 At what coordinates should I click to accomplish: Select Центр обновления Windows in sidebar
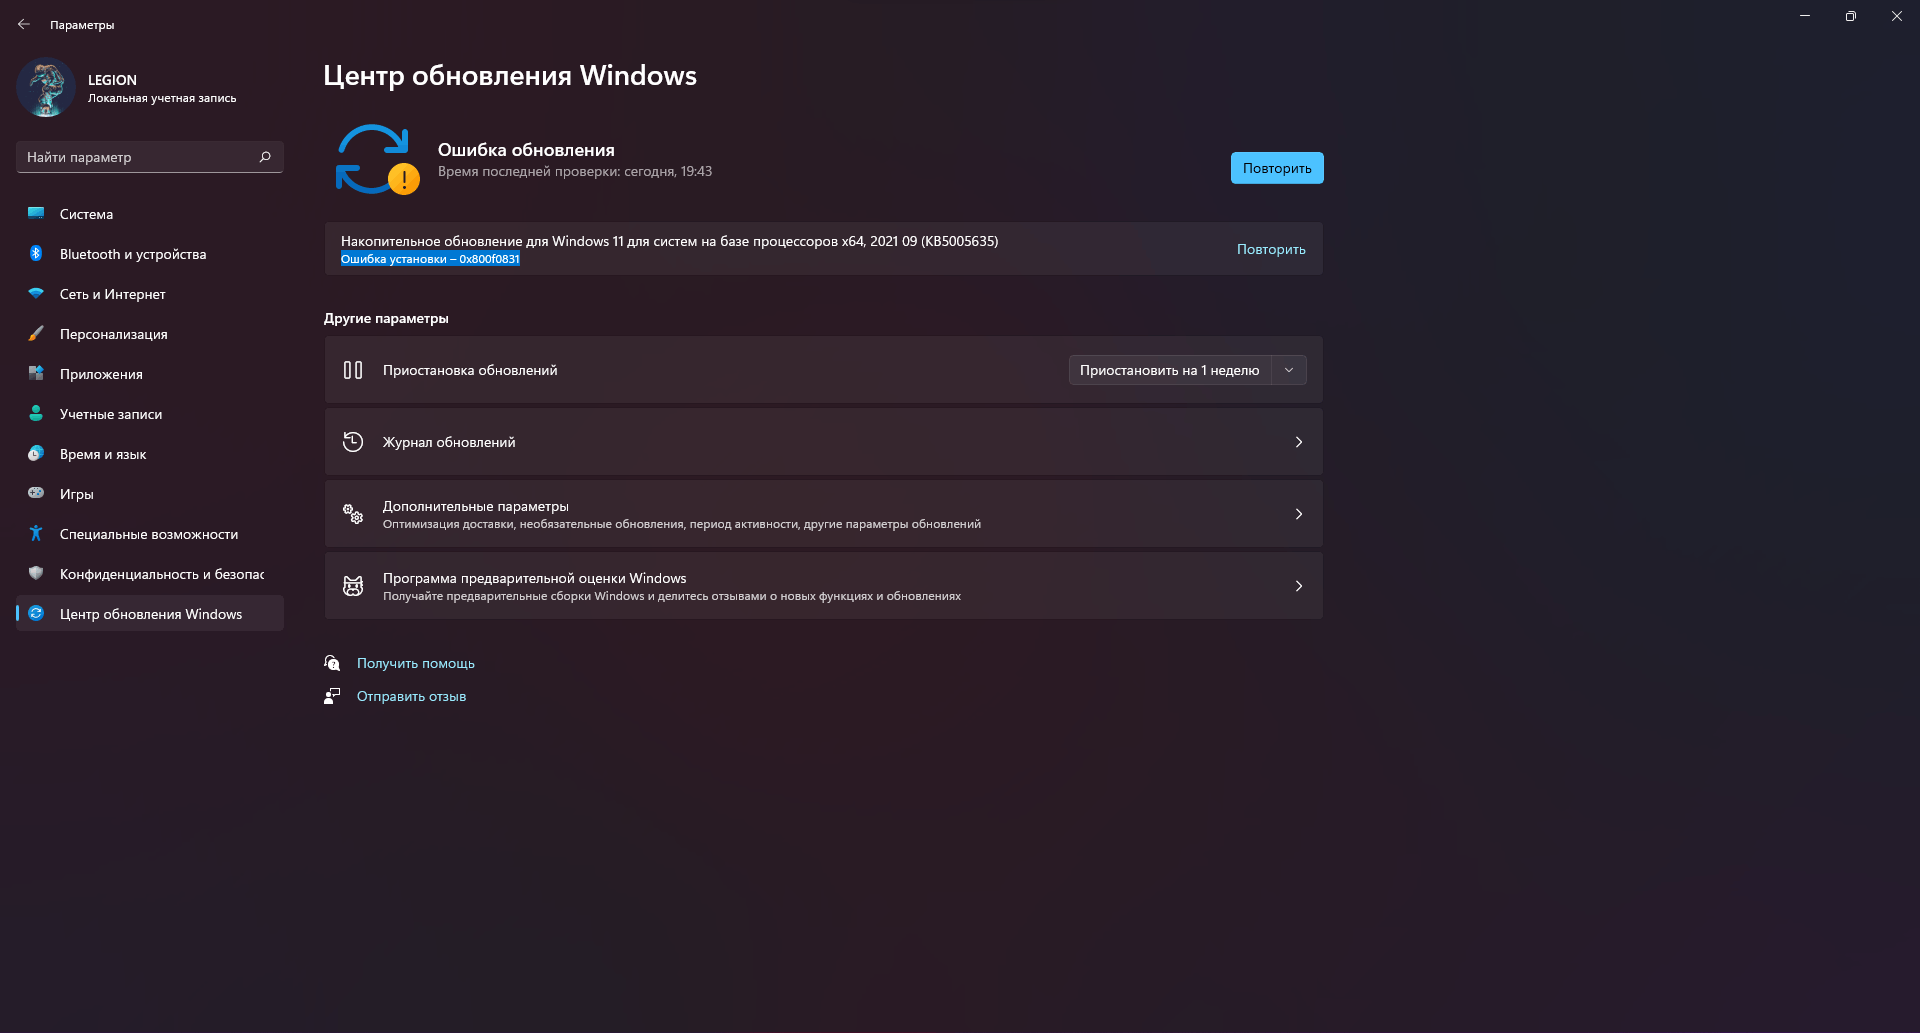click(150, 614)
